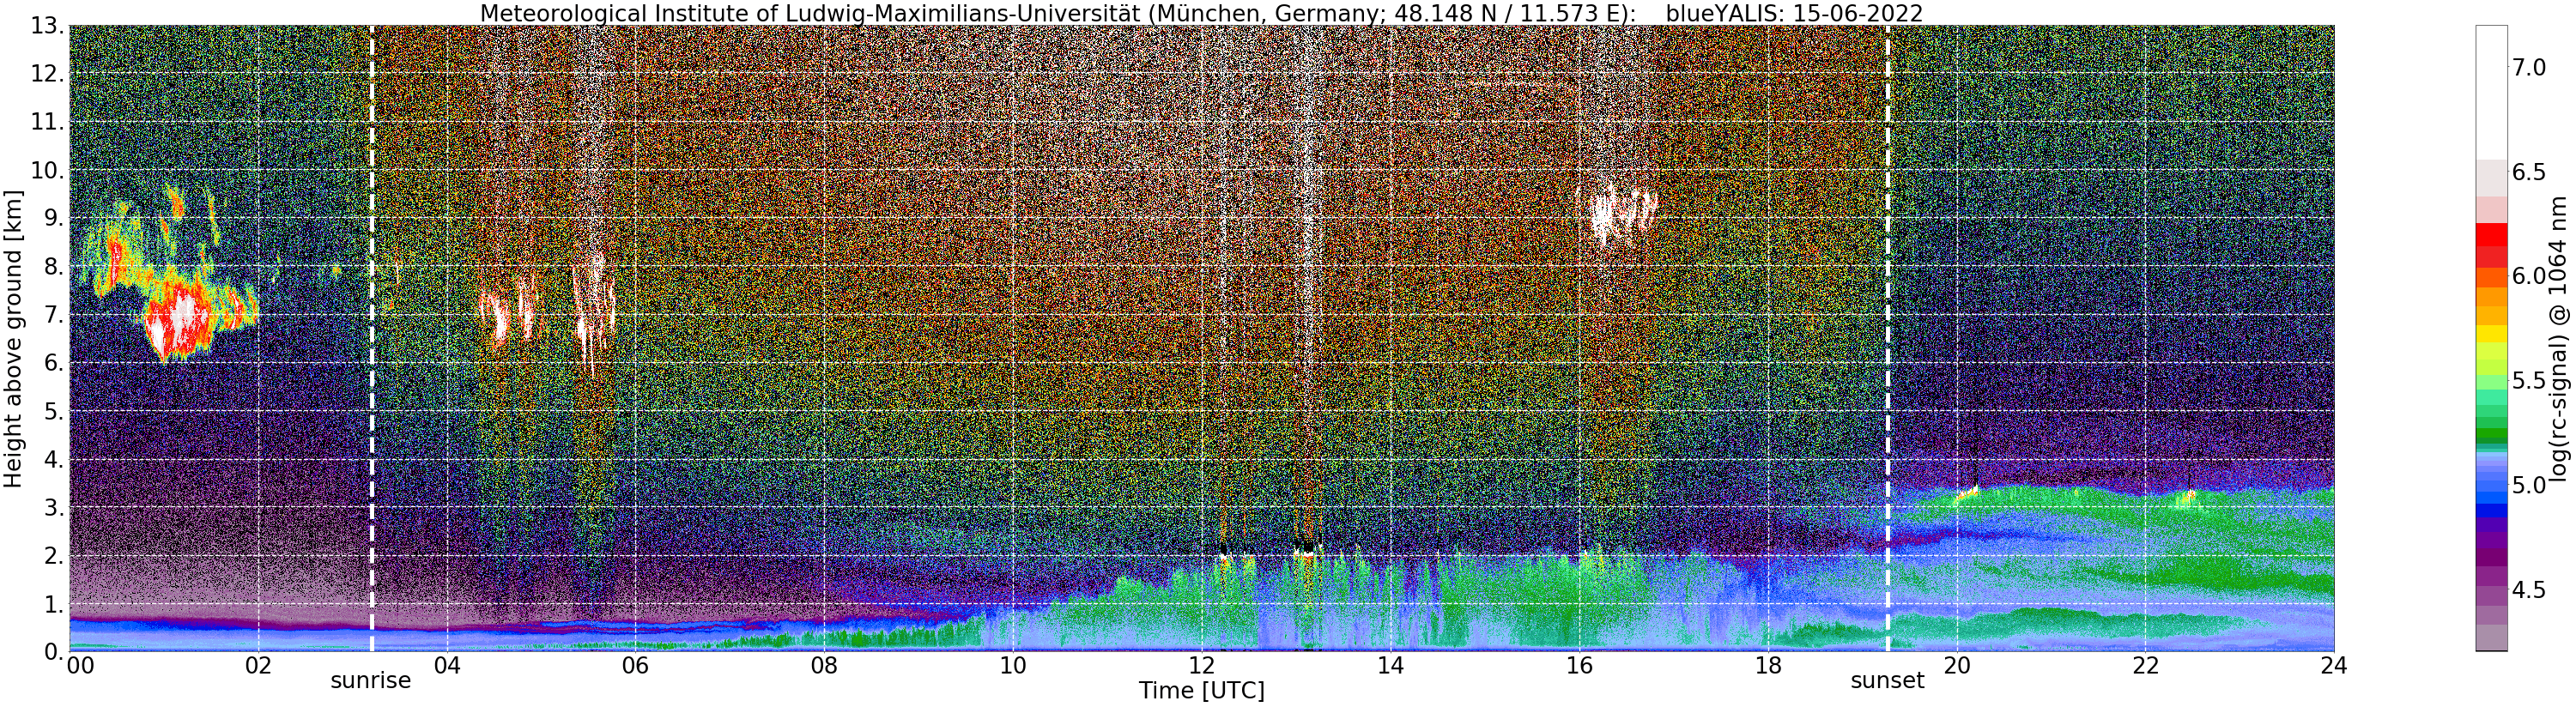Click the '06' time tick label
The image size is (2576, 707).
click(635, 665)
